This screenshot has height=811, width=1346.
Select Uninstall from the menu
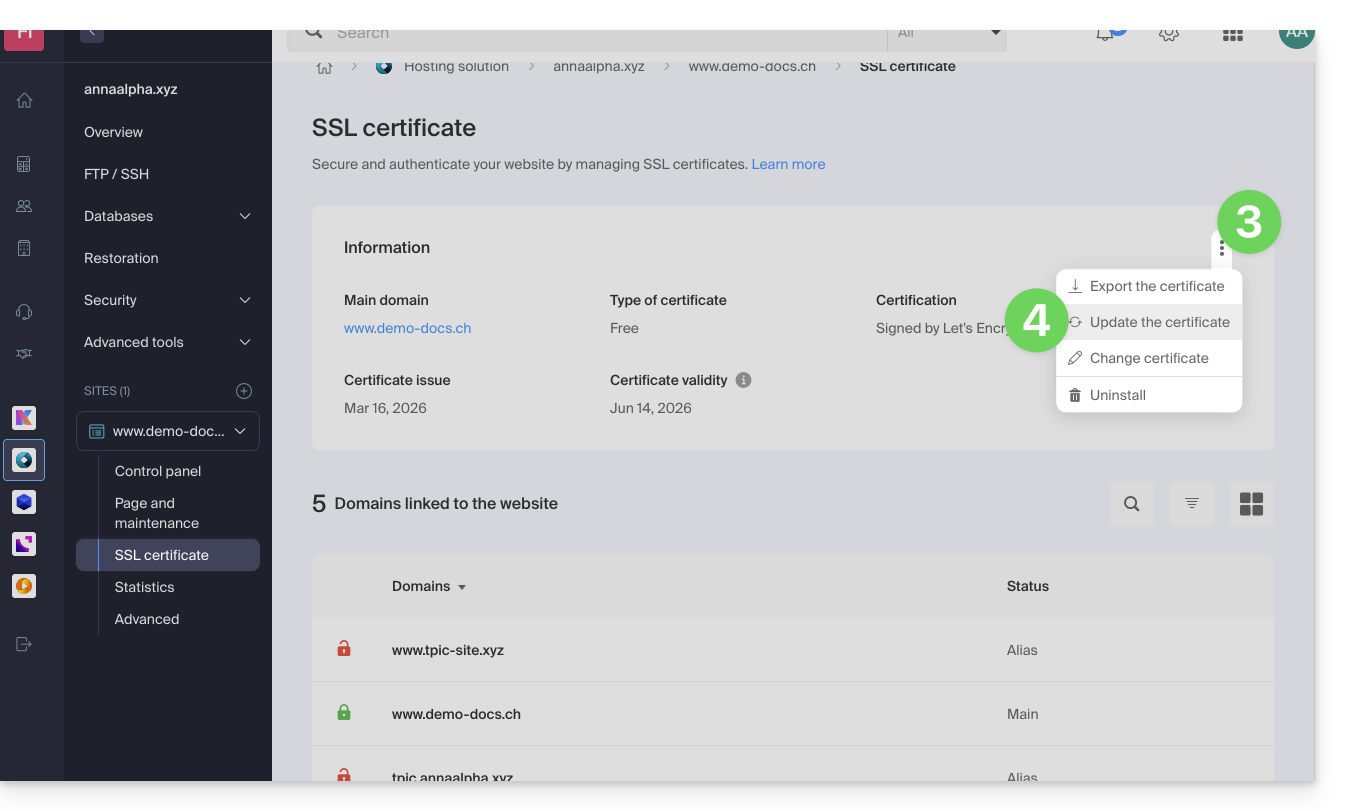coord(1117,395)
